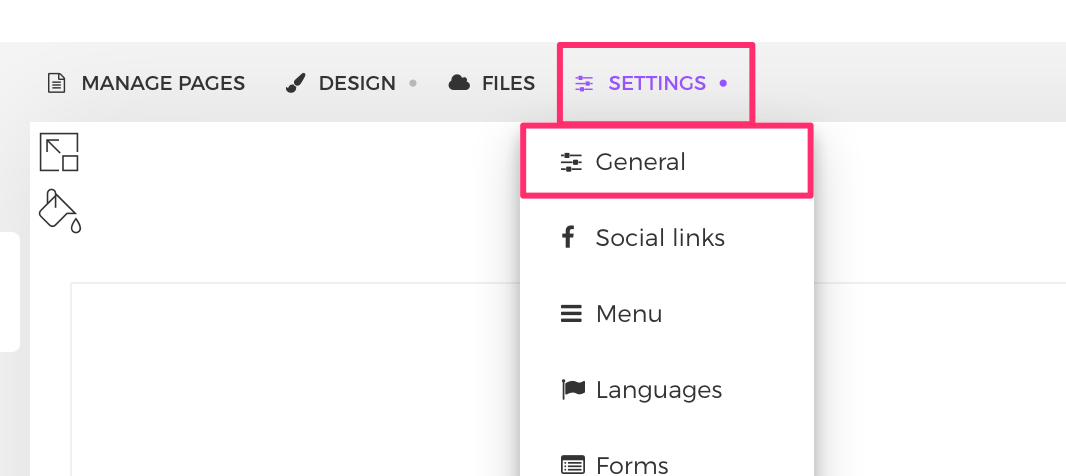Collapse the SETTINGS dropdown menu
The height and width of the screenshot is (476, 1066).
click(657, 83)
